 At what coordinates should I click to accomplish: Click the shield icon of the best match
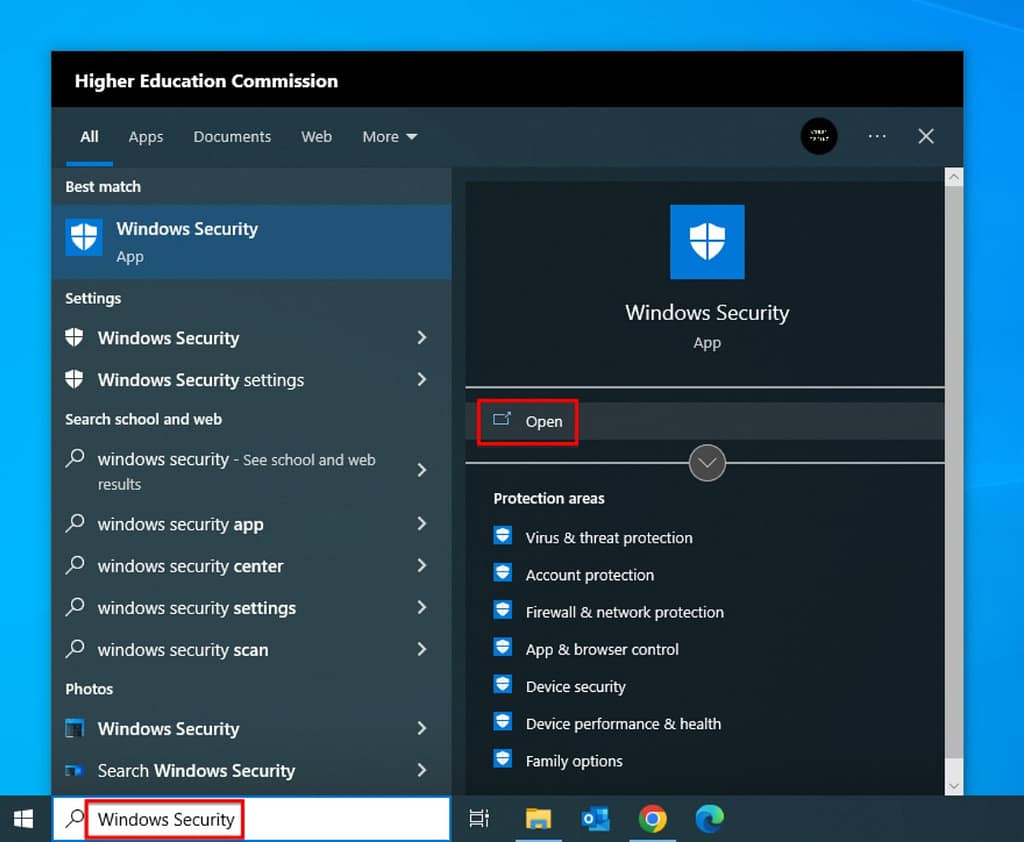click(84, 238)
